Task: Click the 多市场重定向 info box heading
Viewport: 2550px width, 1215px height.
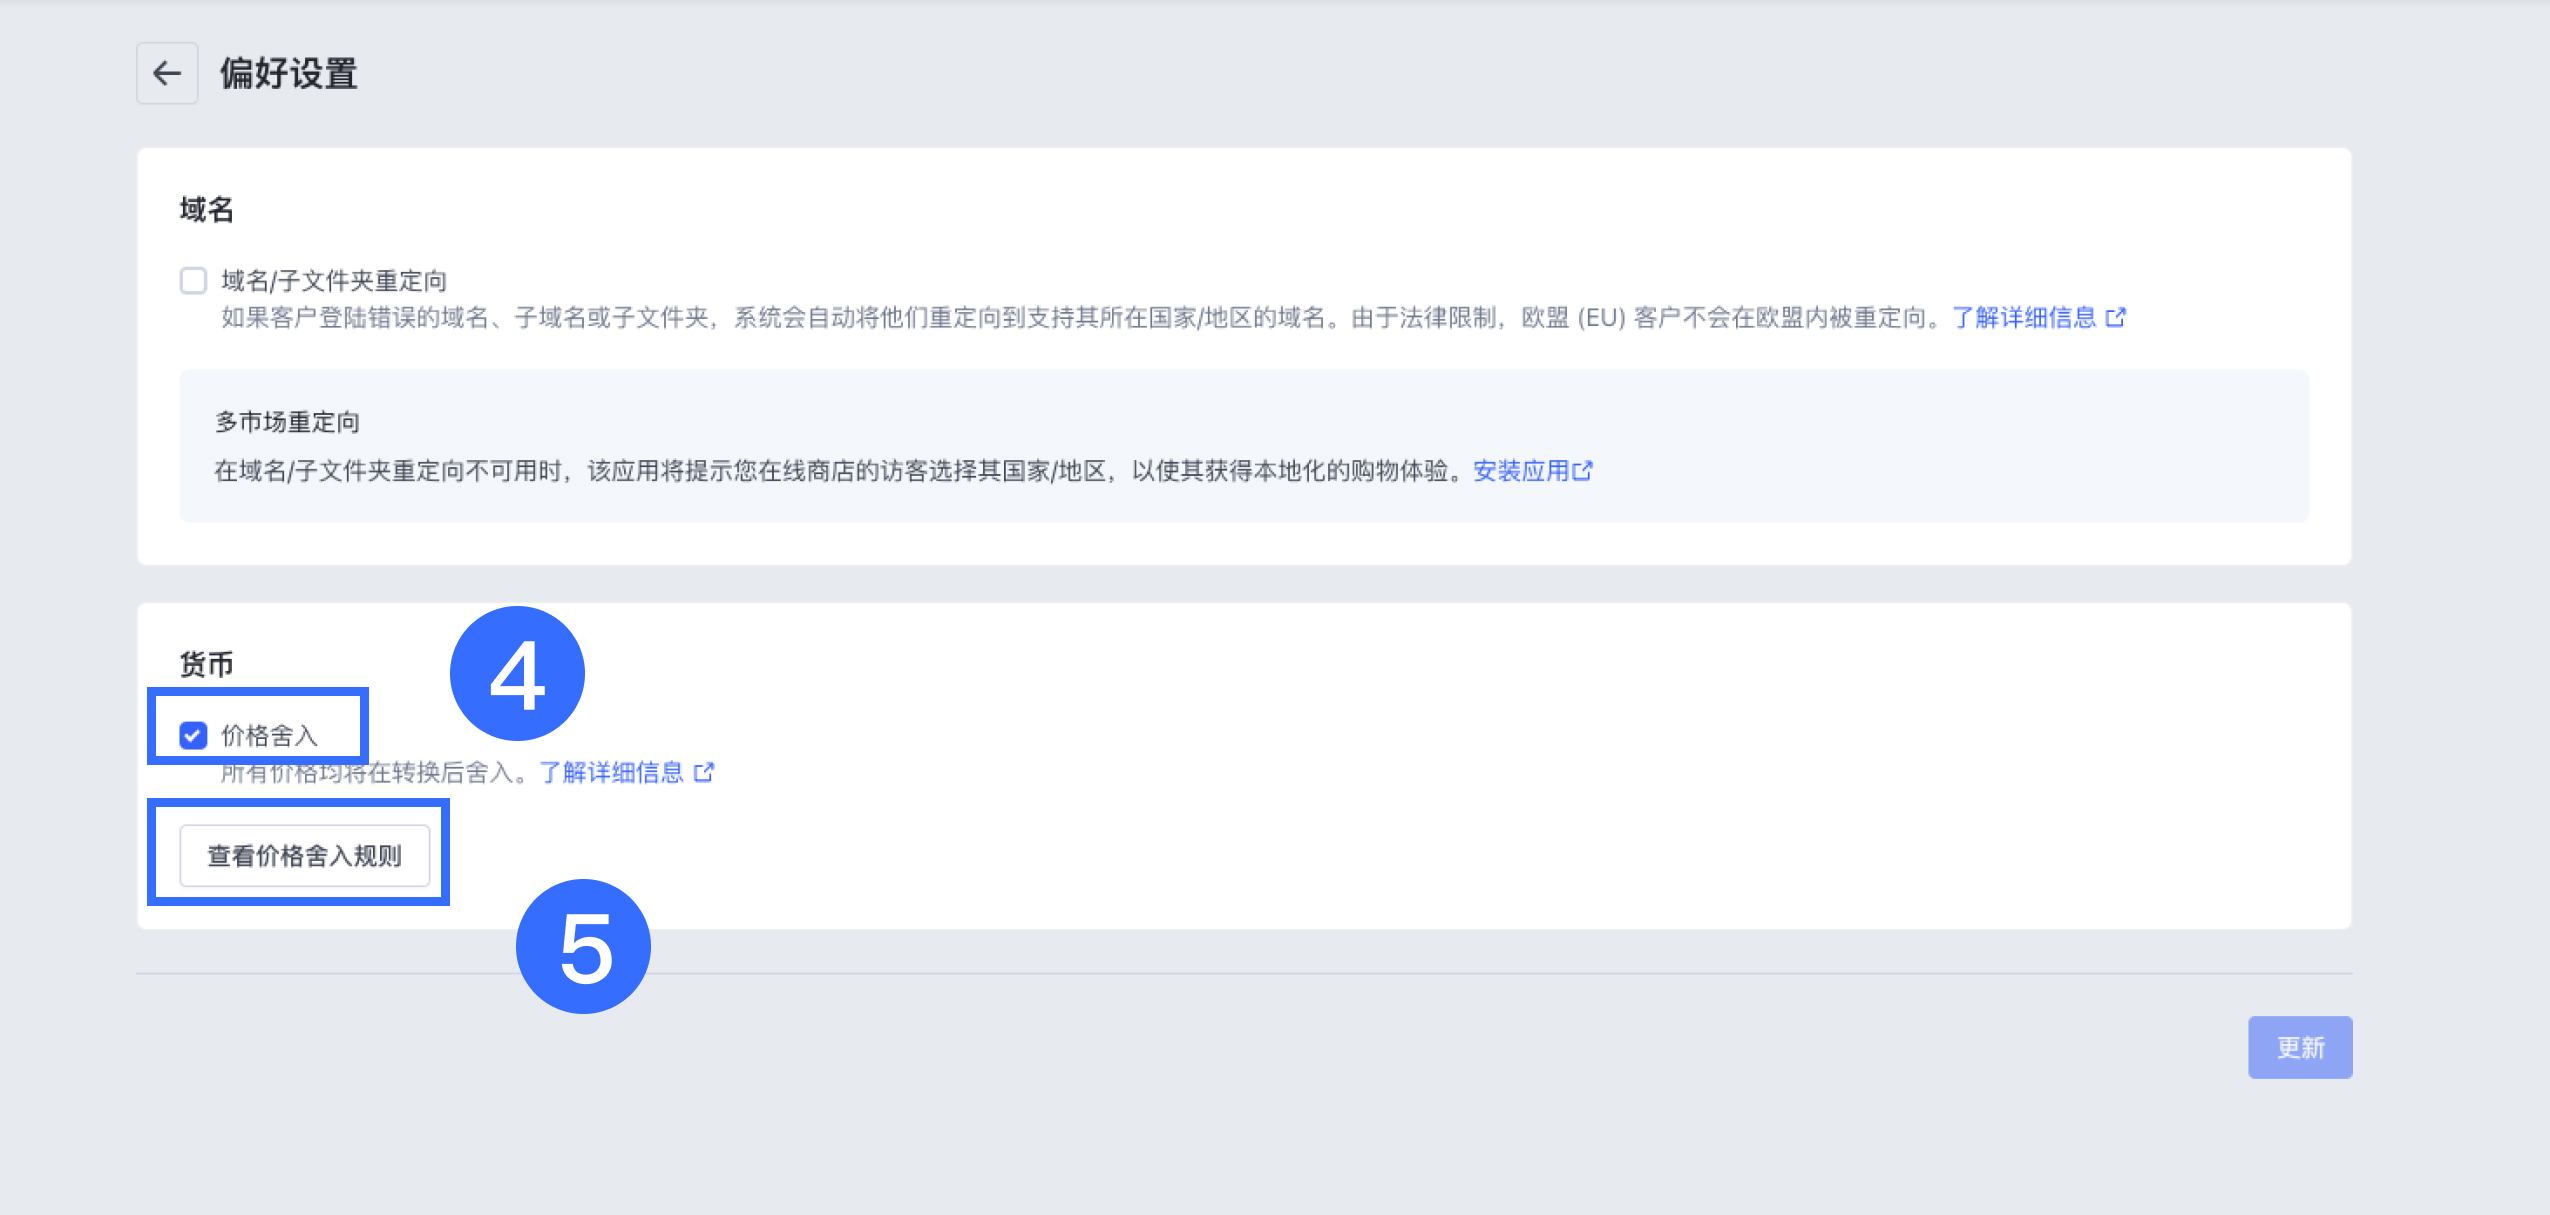Action: pos(287,421)
